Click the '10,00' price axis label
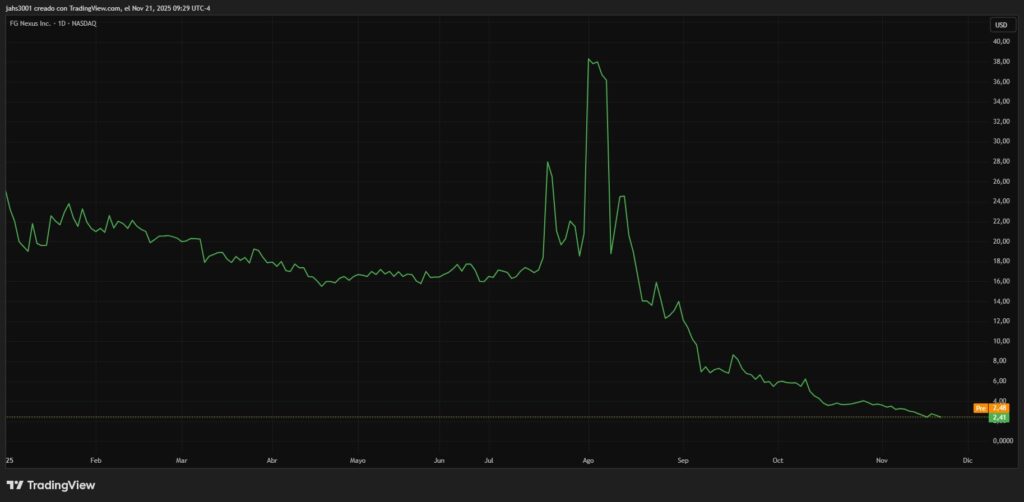 click(x=1001, y=341)
